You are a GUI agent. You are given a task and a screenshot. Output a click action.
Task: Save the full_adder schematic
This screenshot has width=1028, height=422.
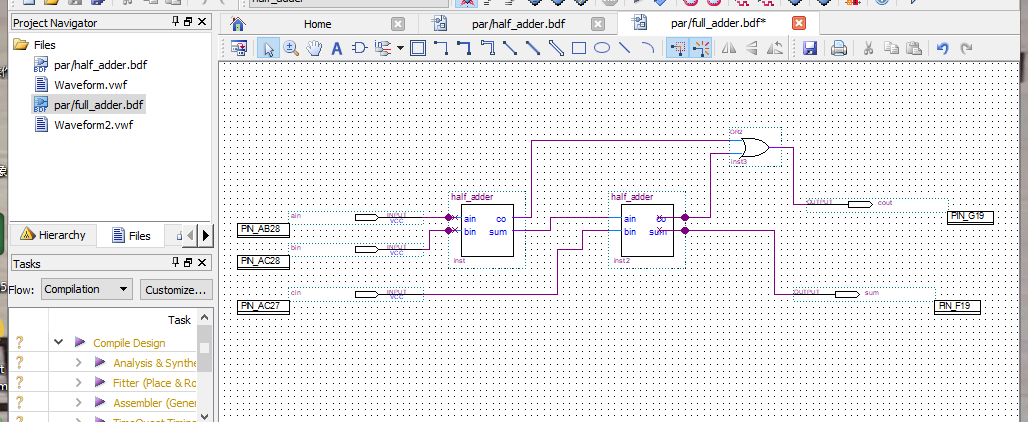[810, 48]
